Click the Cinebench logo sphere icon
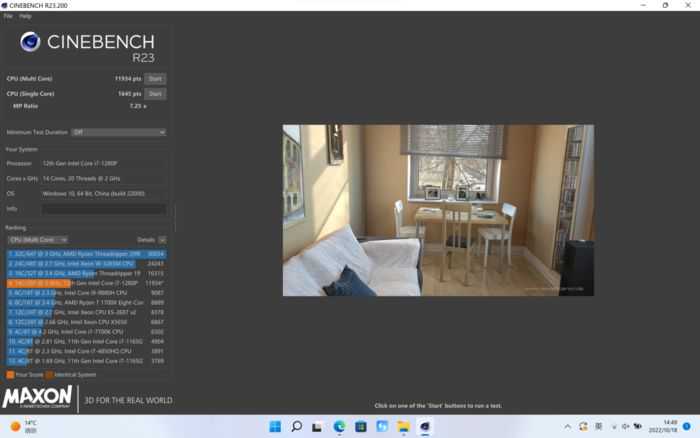The width and height of the screenshot is (700, 438). pos(30,41)
